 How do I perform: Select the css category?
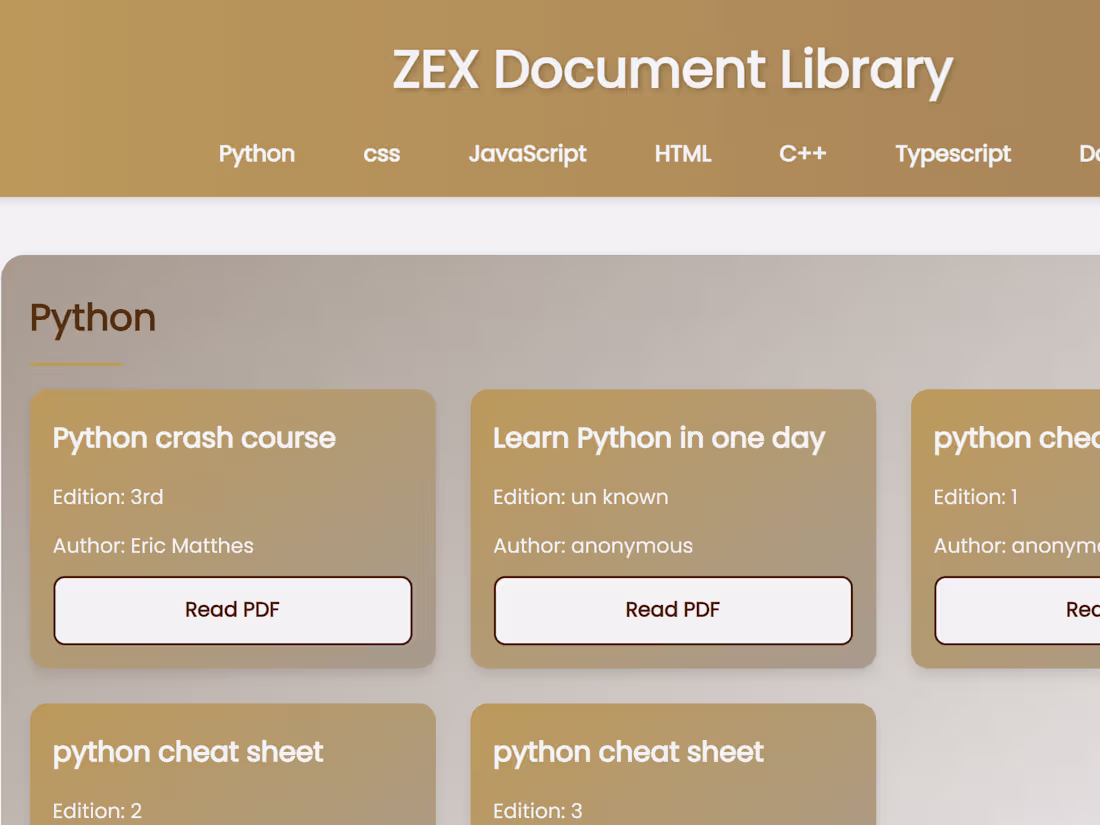coord(381,154)
